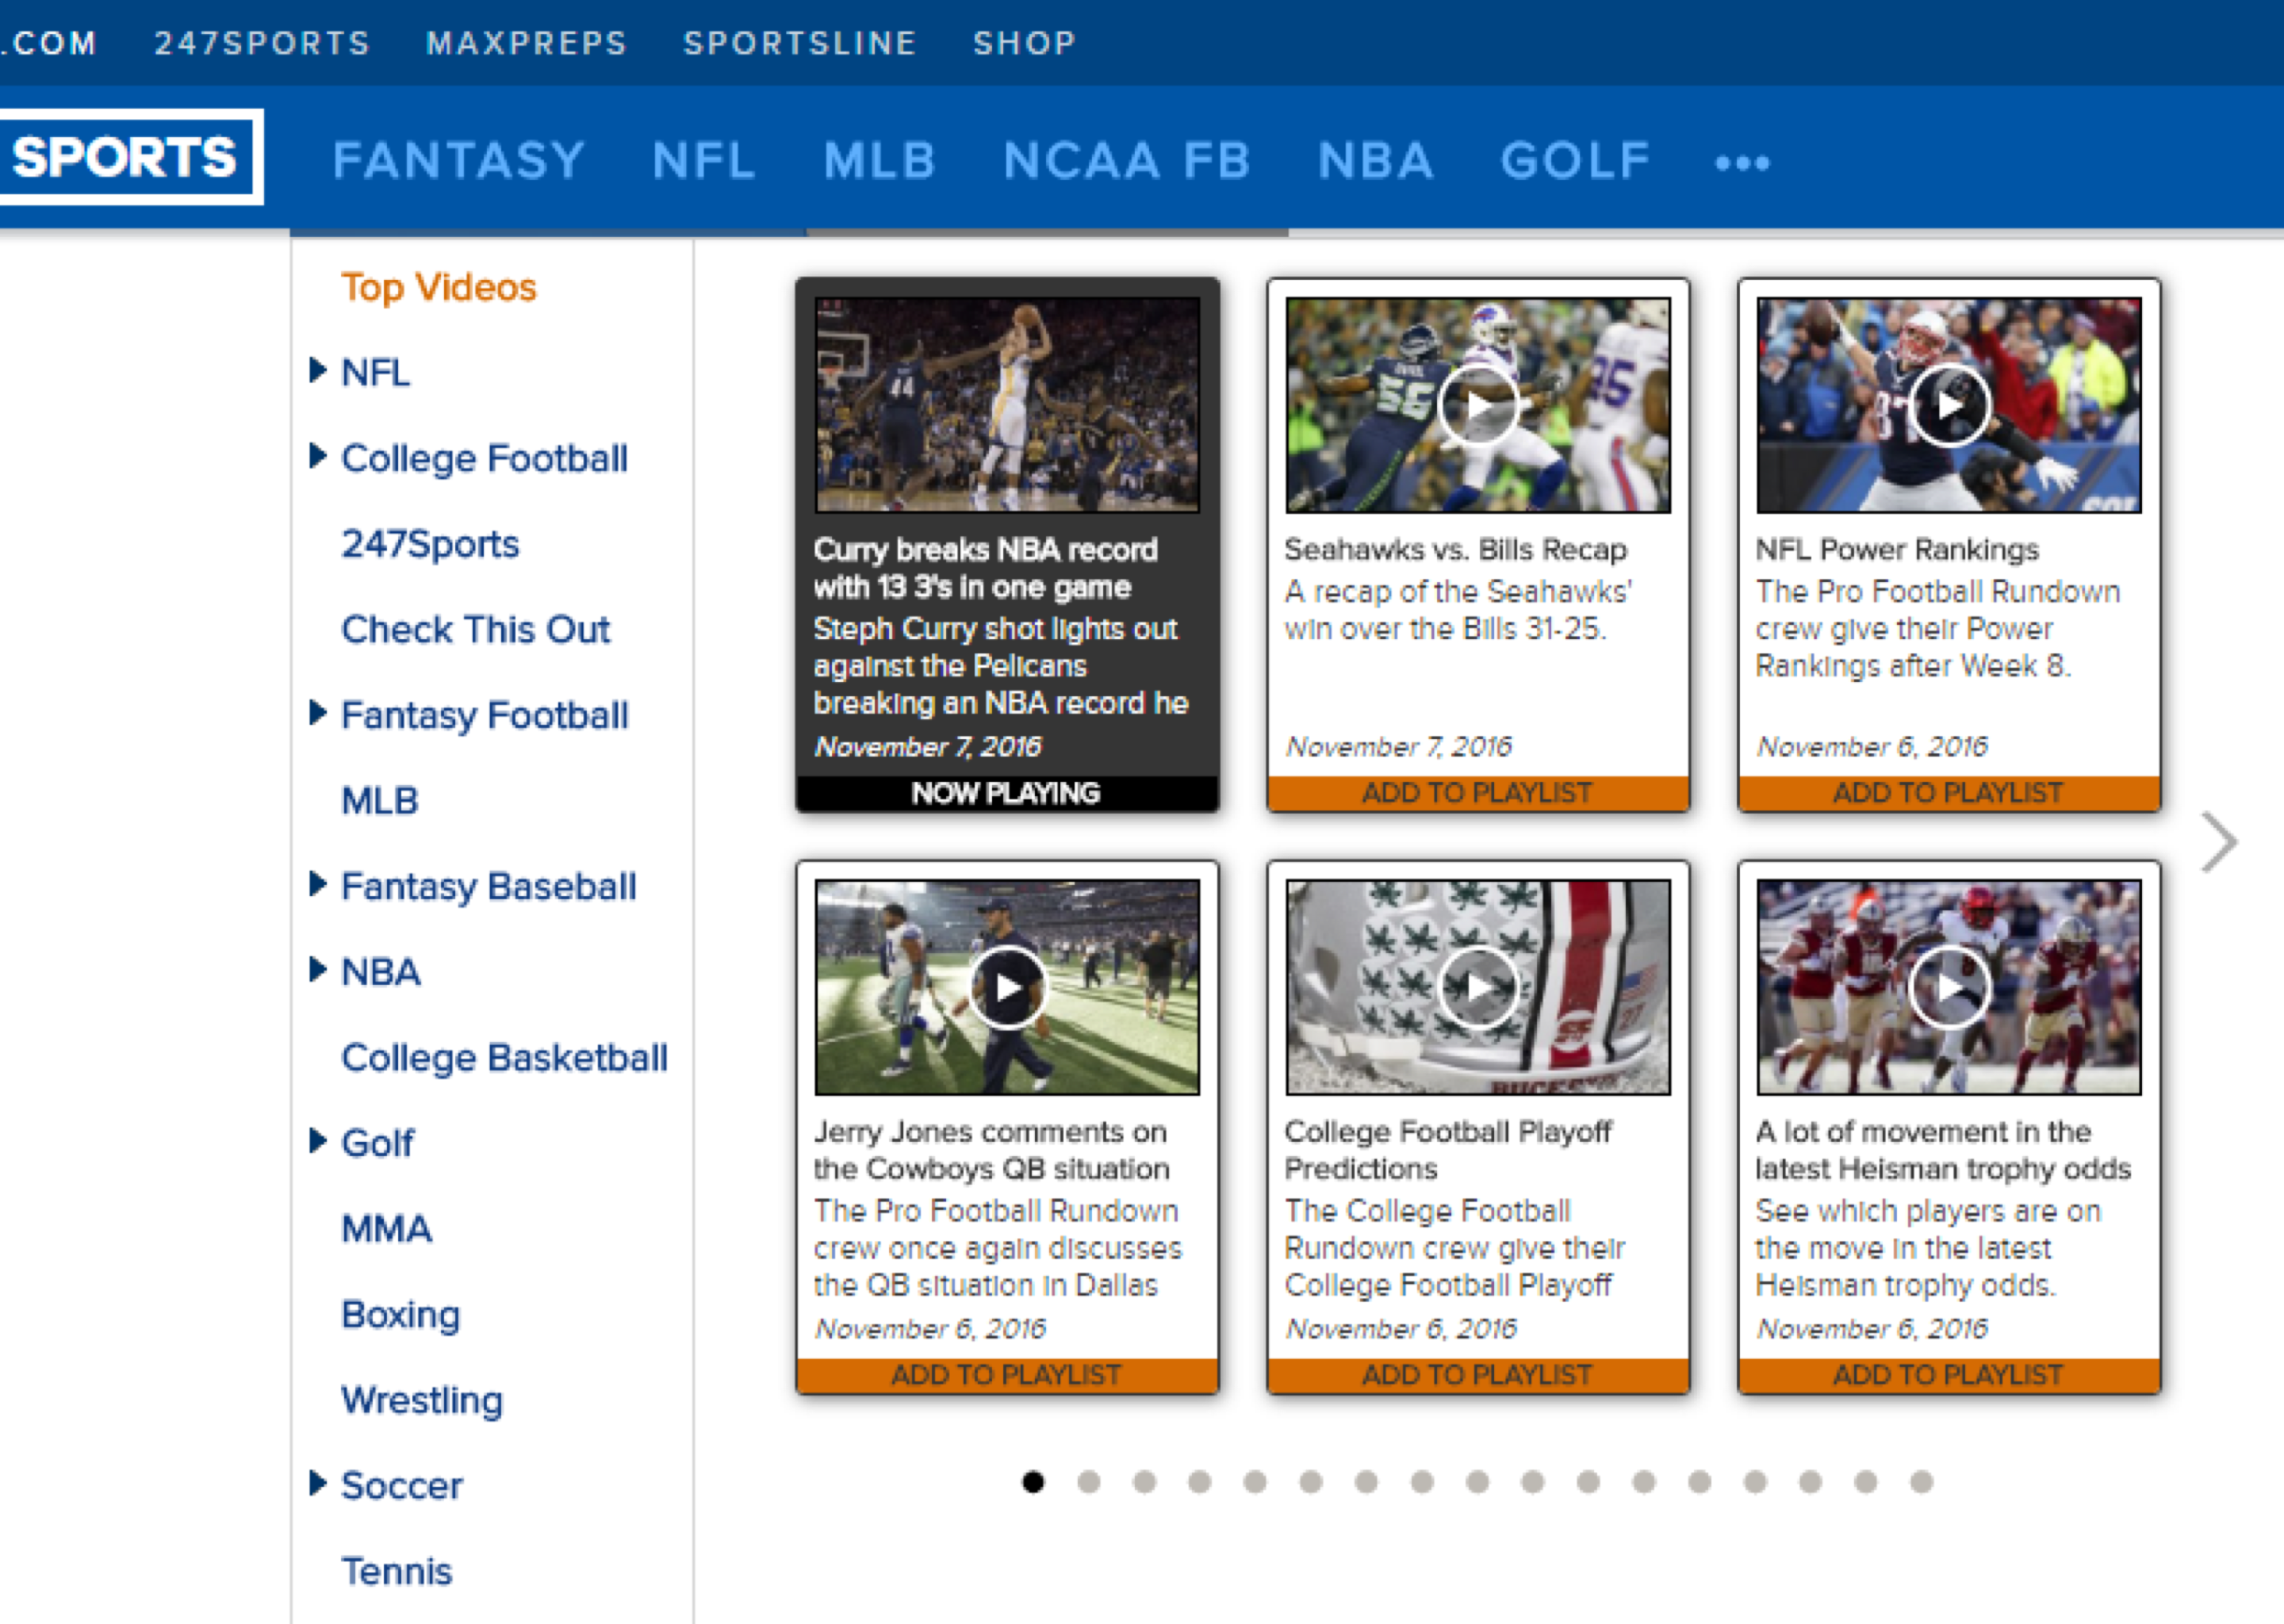Click 'College Football Playoff Predictions' title text
The height and width of the screenshot is (1624, 2284).
click(1448, 1150)
